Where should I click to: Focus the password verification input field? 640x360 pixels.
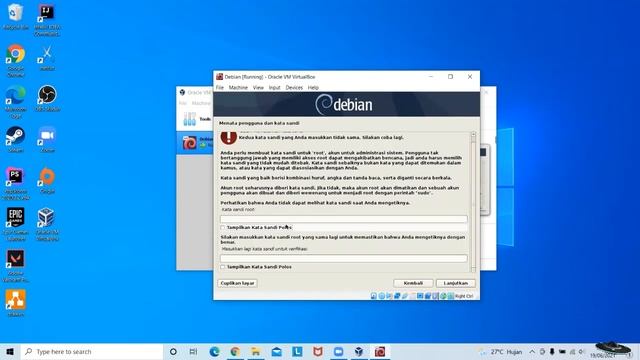coord(344,258)
